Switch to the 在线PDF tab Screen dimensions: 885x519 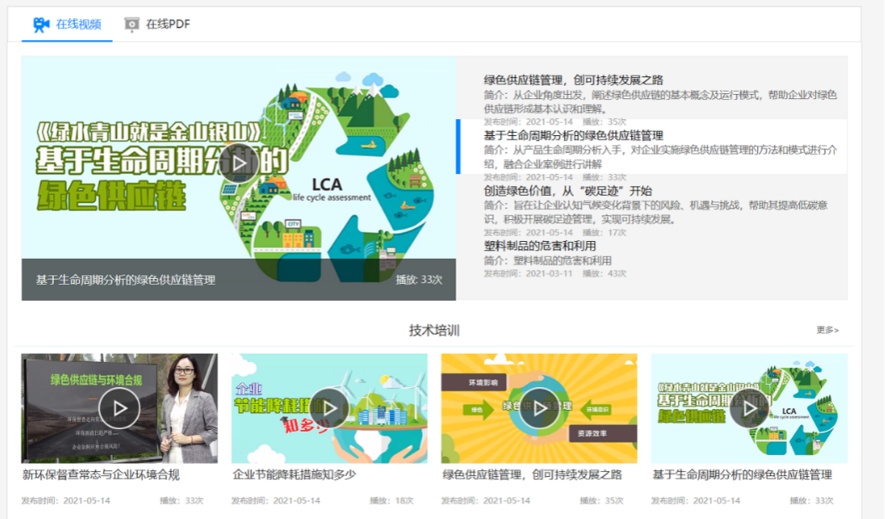tap(167, 24)
